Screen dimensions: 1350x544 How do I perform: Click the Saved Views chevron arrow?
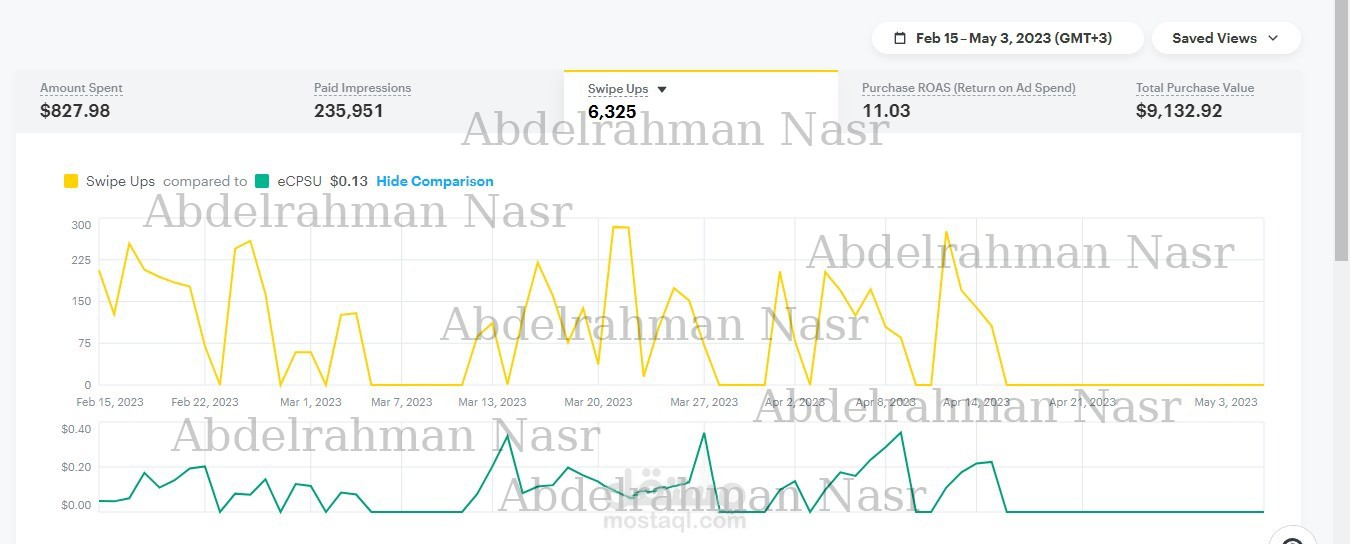pyautogui.click(x=1273, y=38)
